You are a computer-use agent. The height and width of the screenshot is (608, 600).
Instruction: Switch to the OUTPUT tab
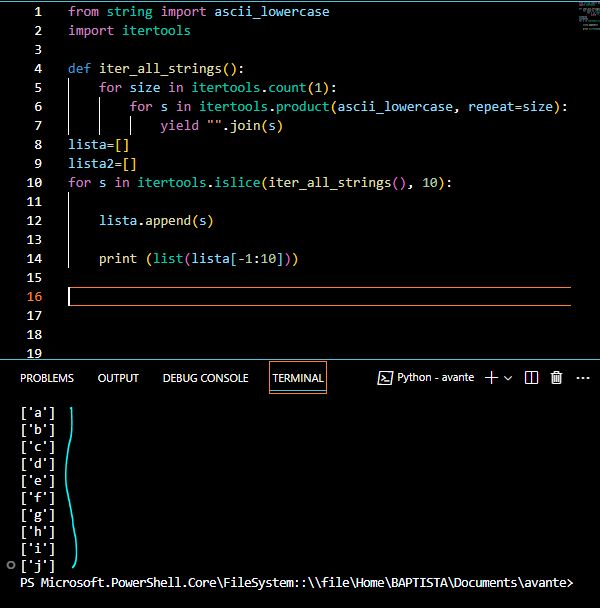[118, 378]
